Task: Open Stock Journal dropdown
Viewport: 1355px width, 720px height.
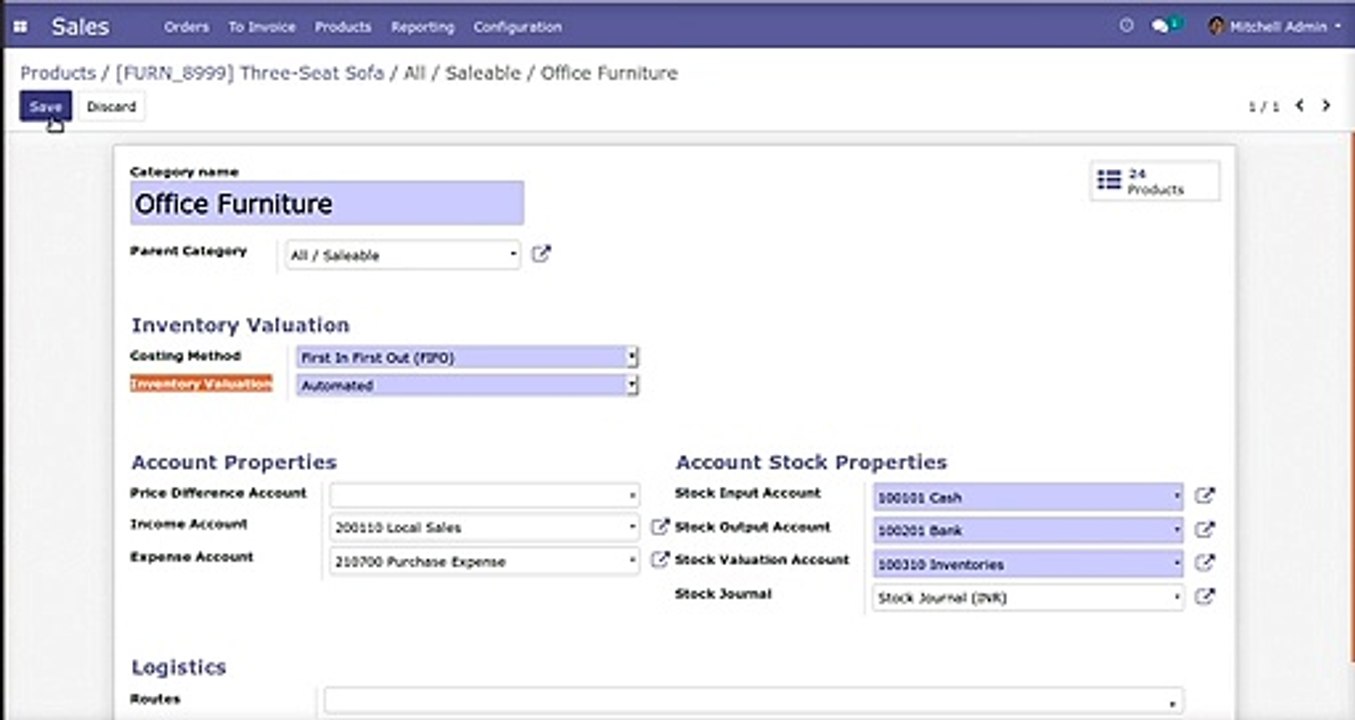Action: click(x=1028, y=598)
